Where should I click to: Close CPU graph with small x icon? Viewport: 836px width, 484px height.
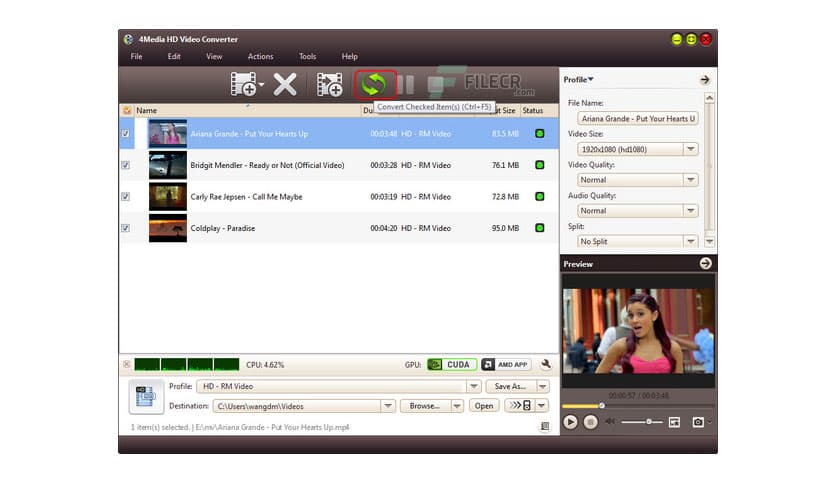point(126,365)
